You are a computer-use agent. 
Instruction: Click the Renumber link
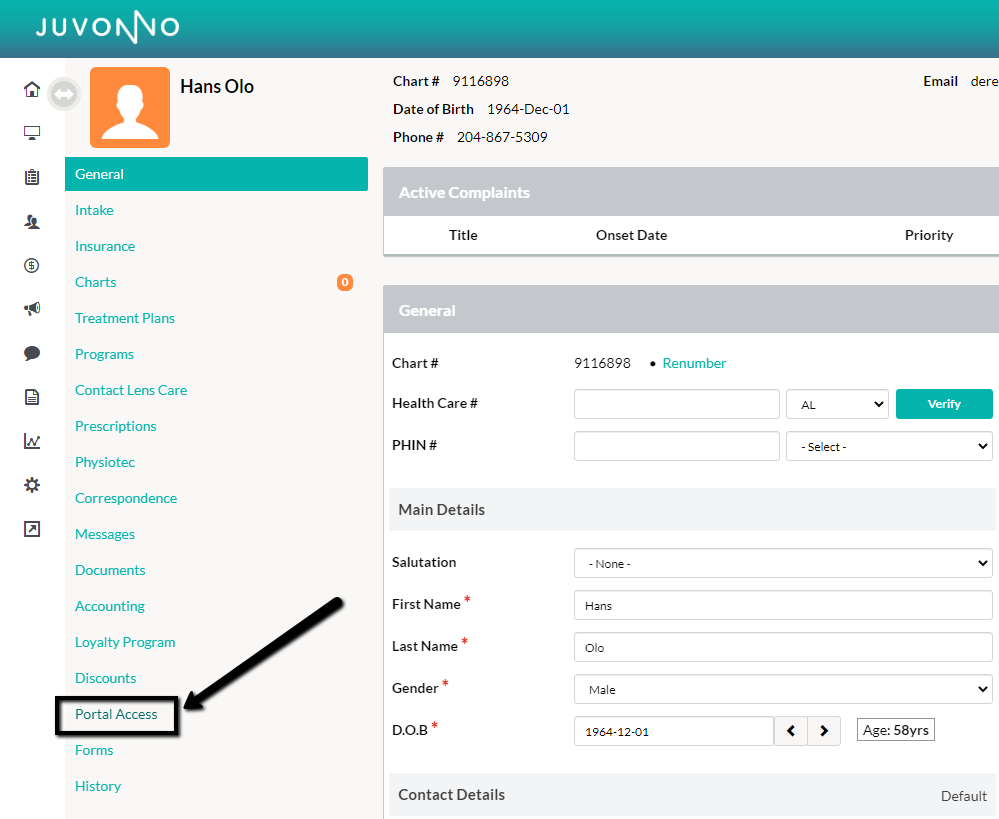coord(694,363)
